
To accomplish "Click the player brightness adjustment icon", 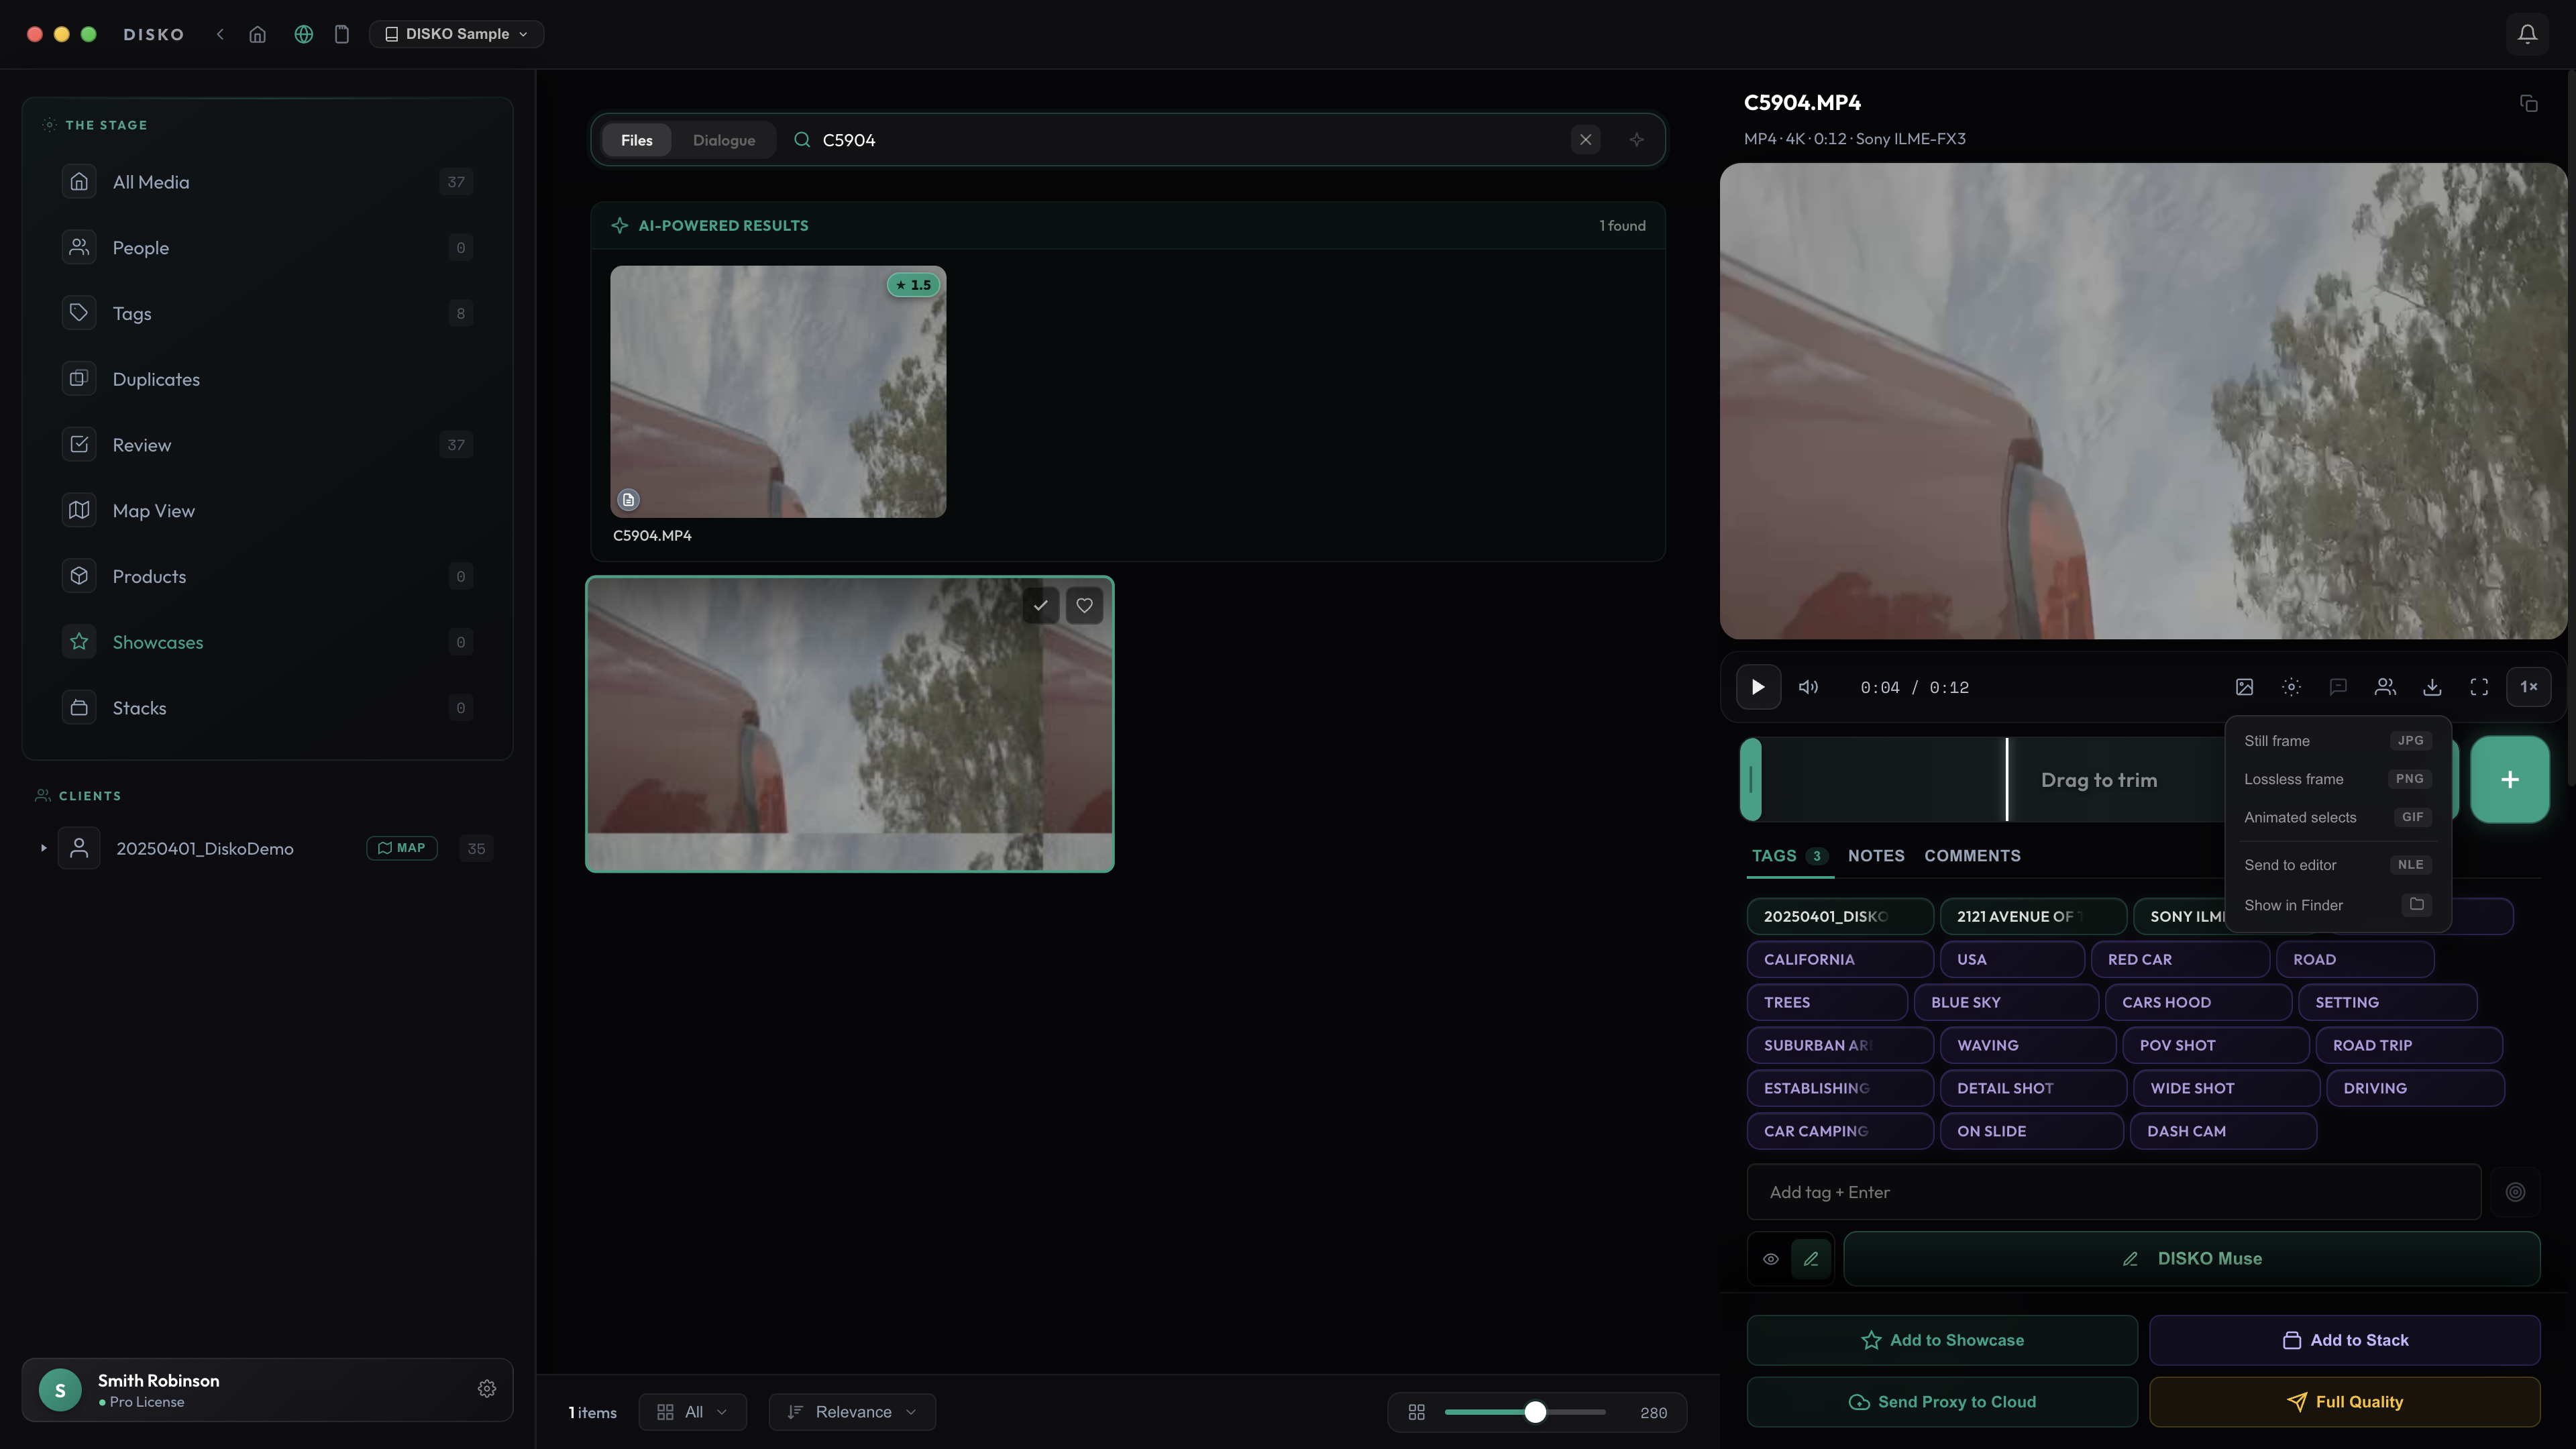I will pyautogui.click(x=2291, y=687).
